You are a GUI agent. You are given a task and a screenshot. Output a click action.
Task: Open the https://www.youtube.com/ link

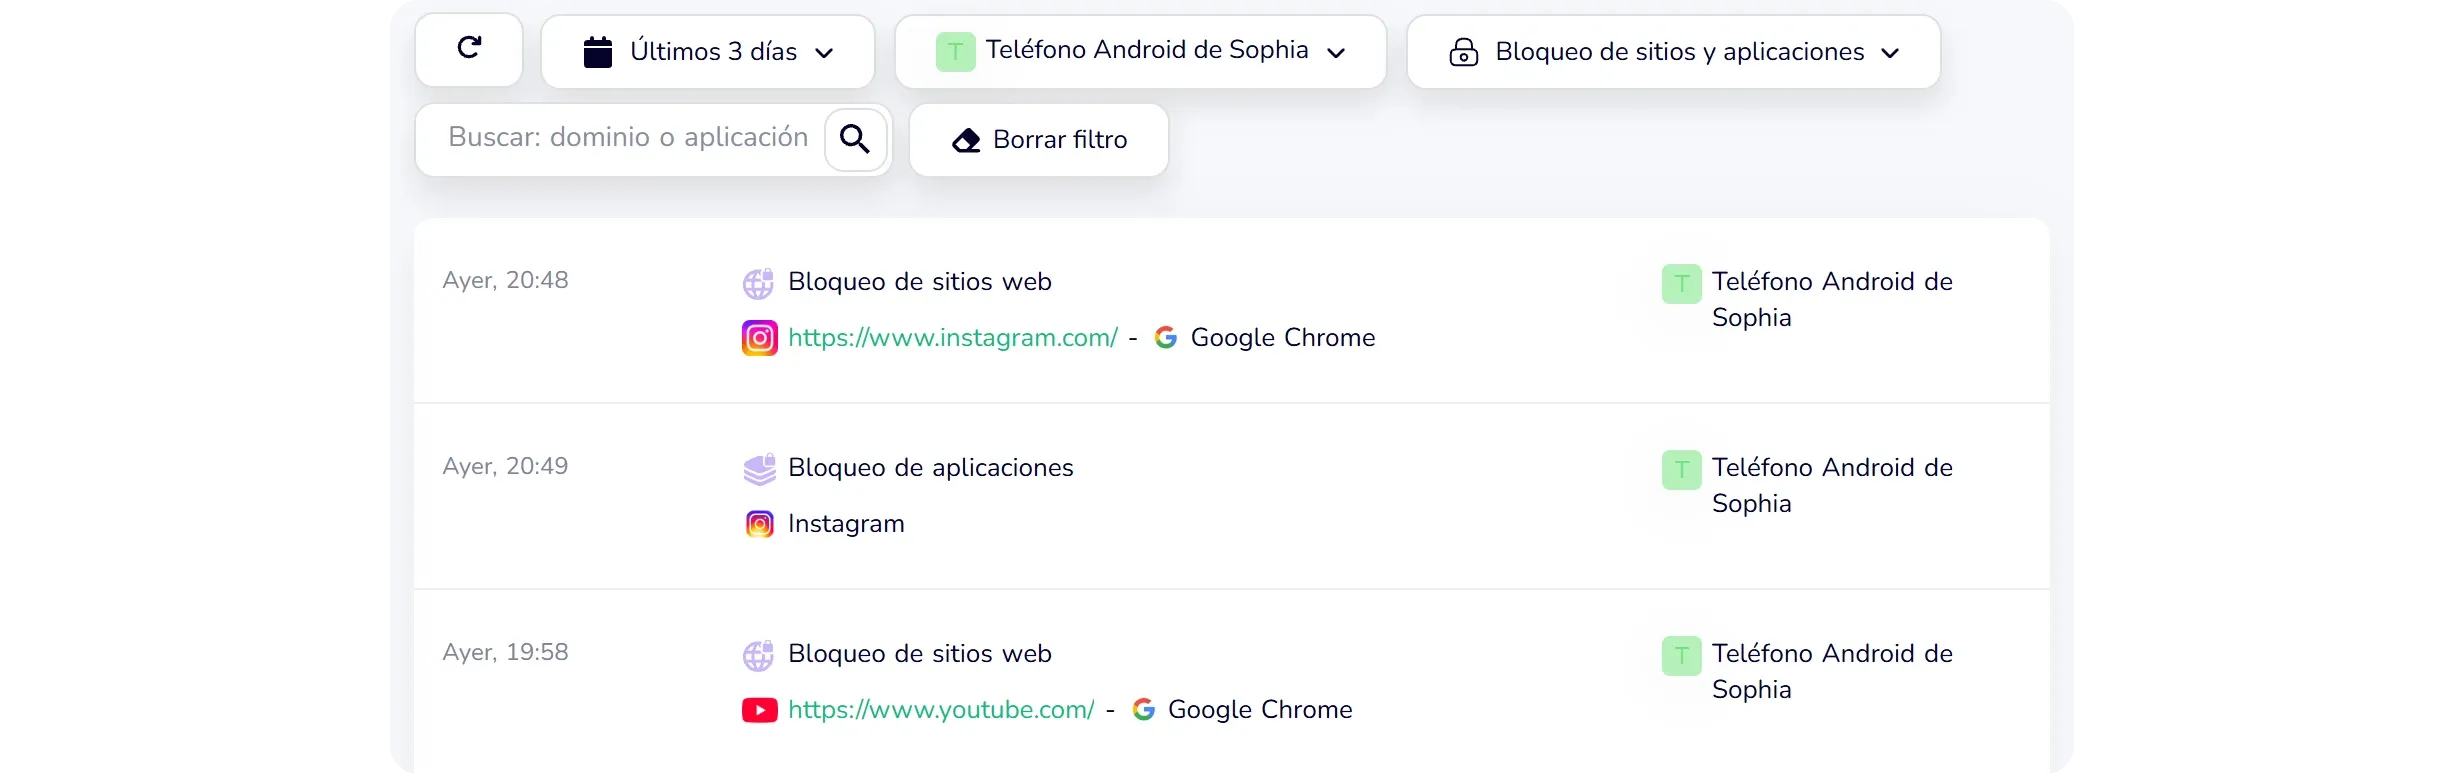[941, 710]
